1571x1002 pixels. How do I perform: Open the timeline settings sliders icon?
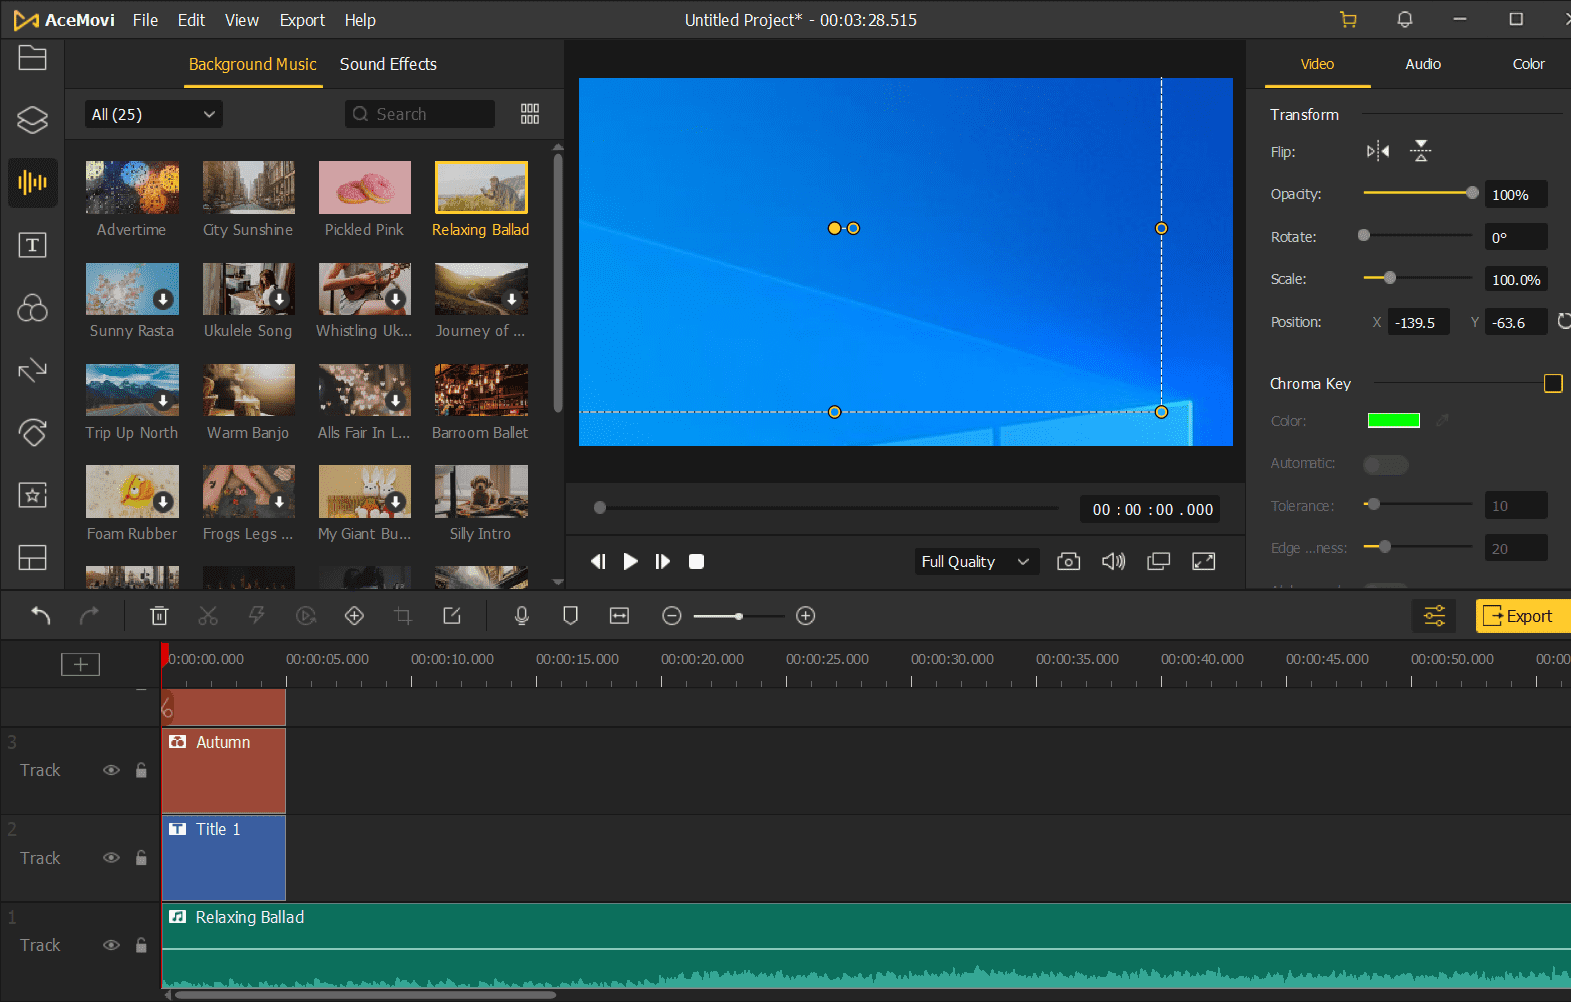pos(1434,616)
